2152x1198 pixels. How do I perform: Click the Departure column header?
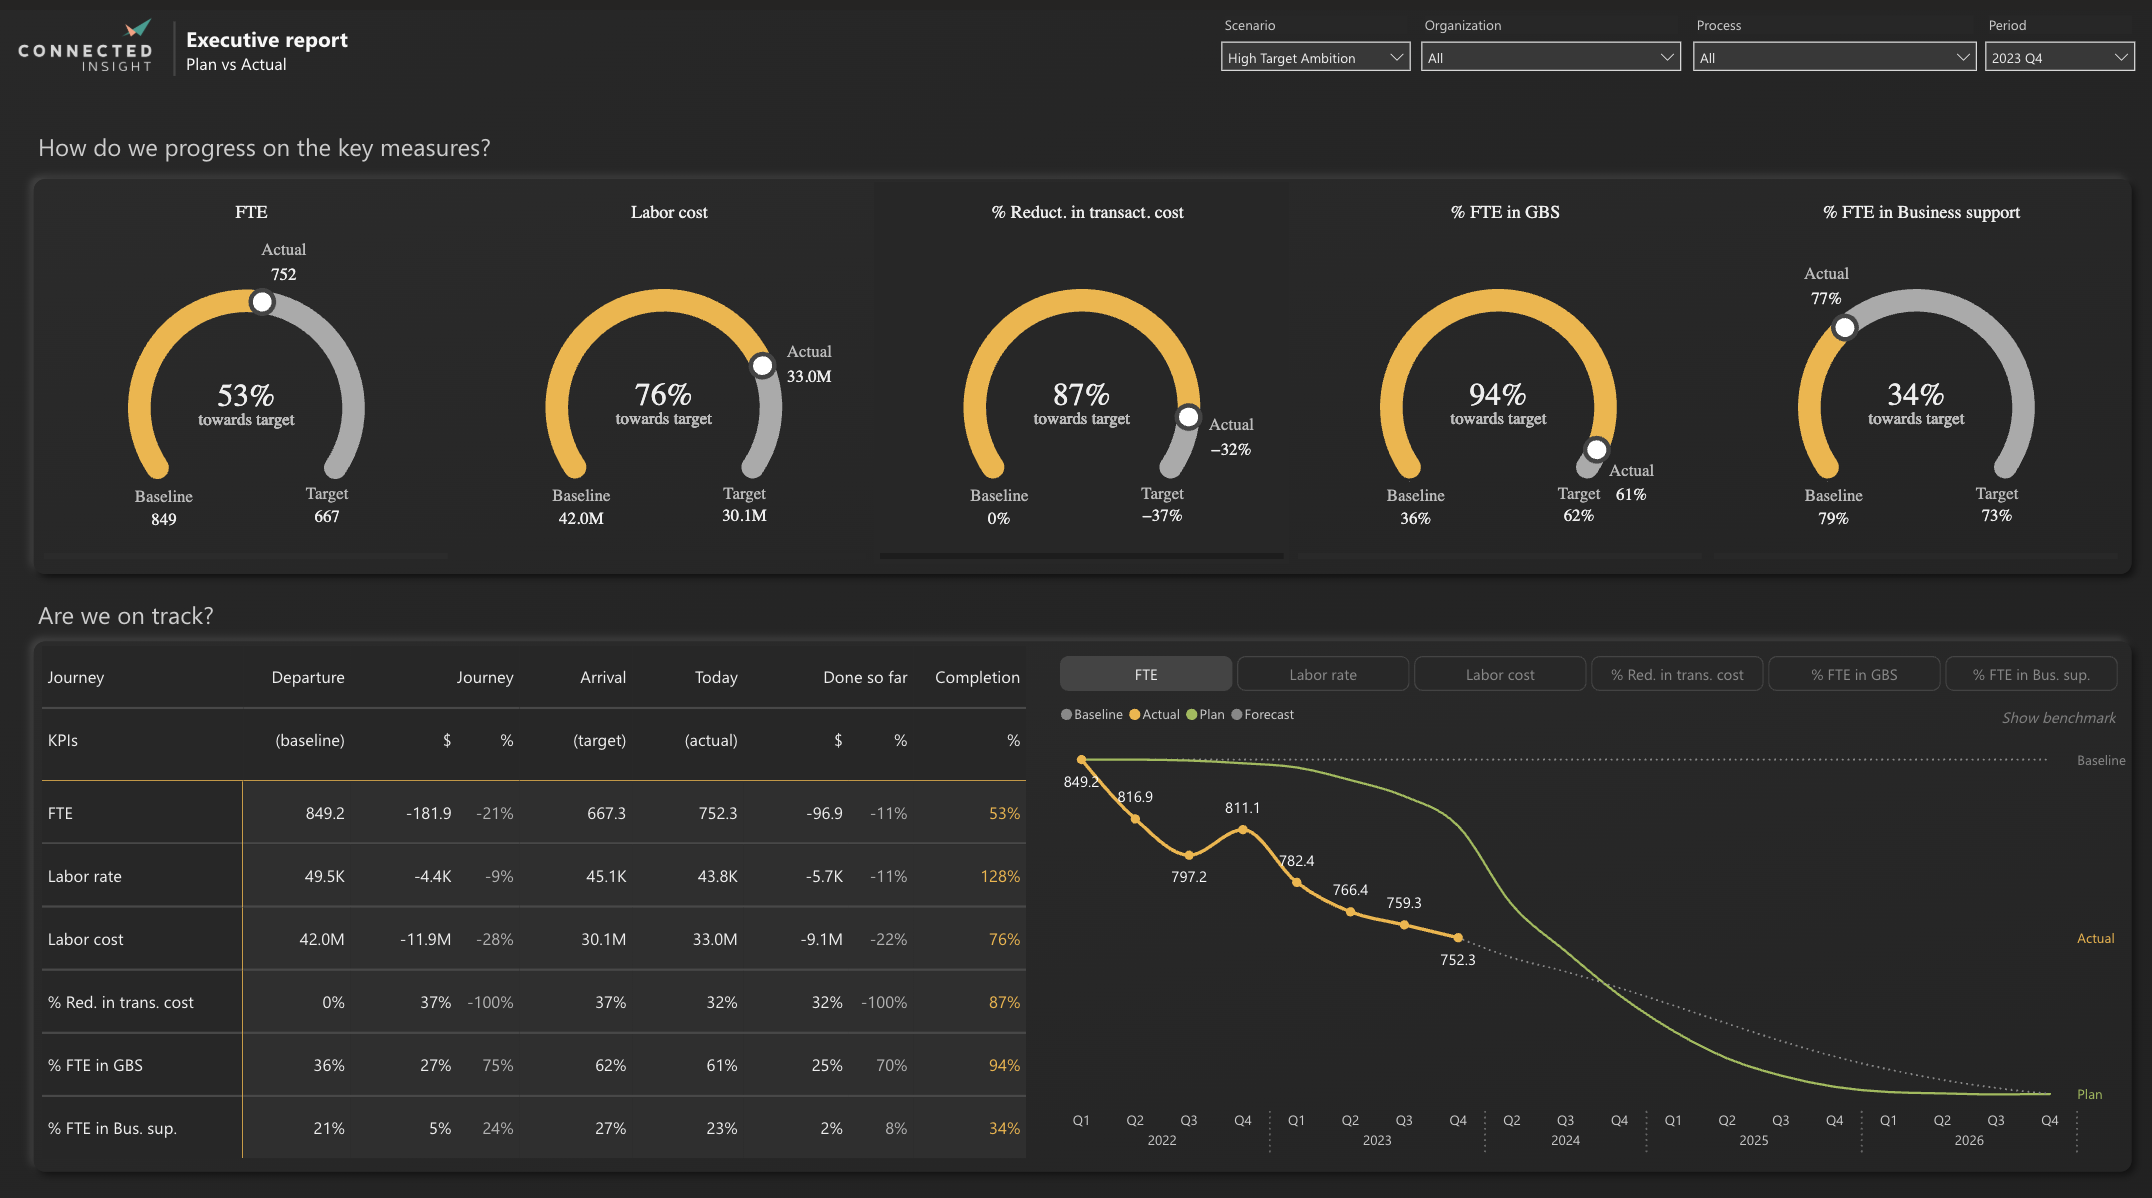(308, 677)
